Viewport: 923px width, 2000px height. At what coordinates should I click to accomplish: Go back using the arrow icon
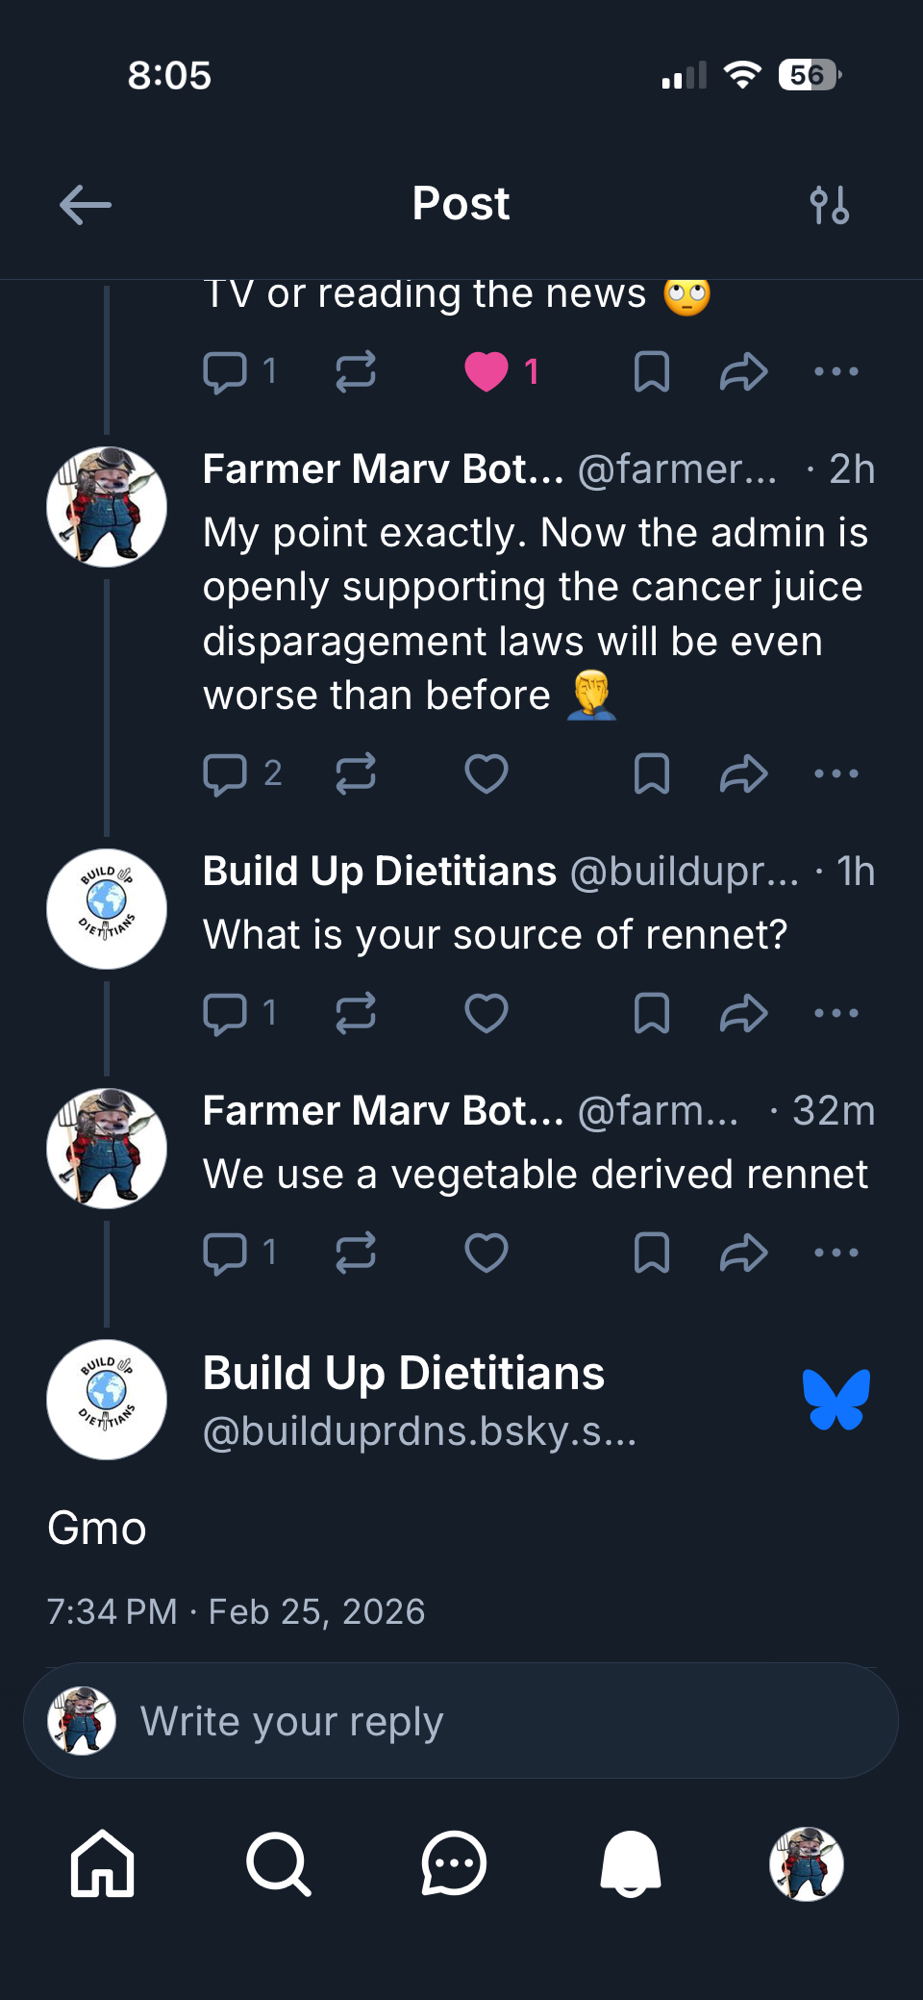click(x=85, y=205)
